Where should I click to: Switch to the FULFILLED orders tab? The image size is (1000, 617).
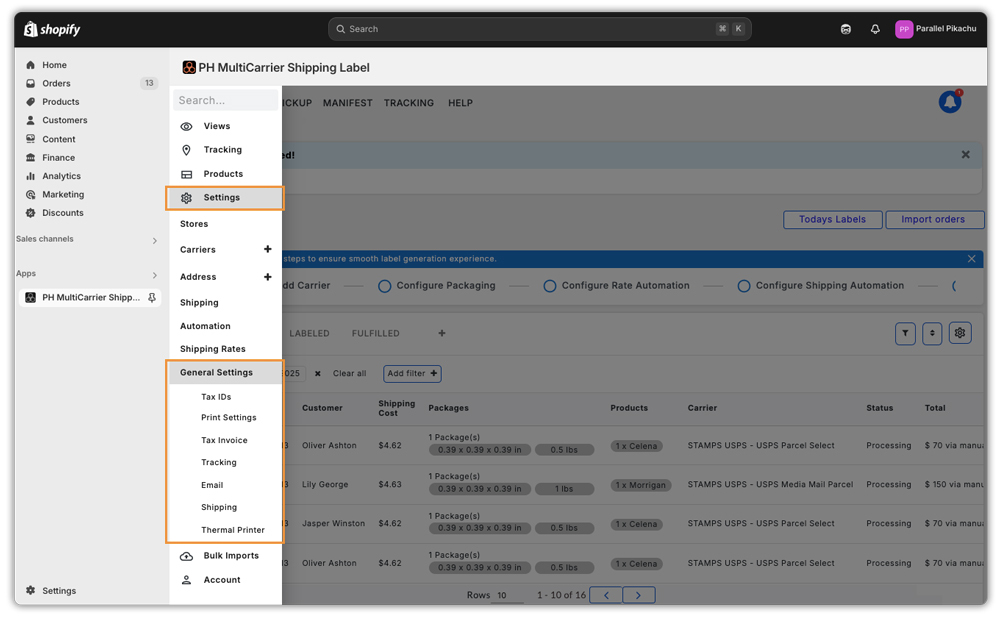pos(376,334)
